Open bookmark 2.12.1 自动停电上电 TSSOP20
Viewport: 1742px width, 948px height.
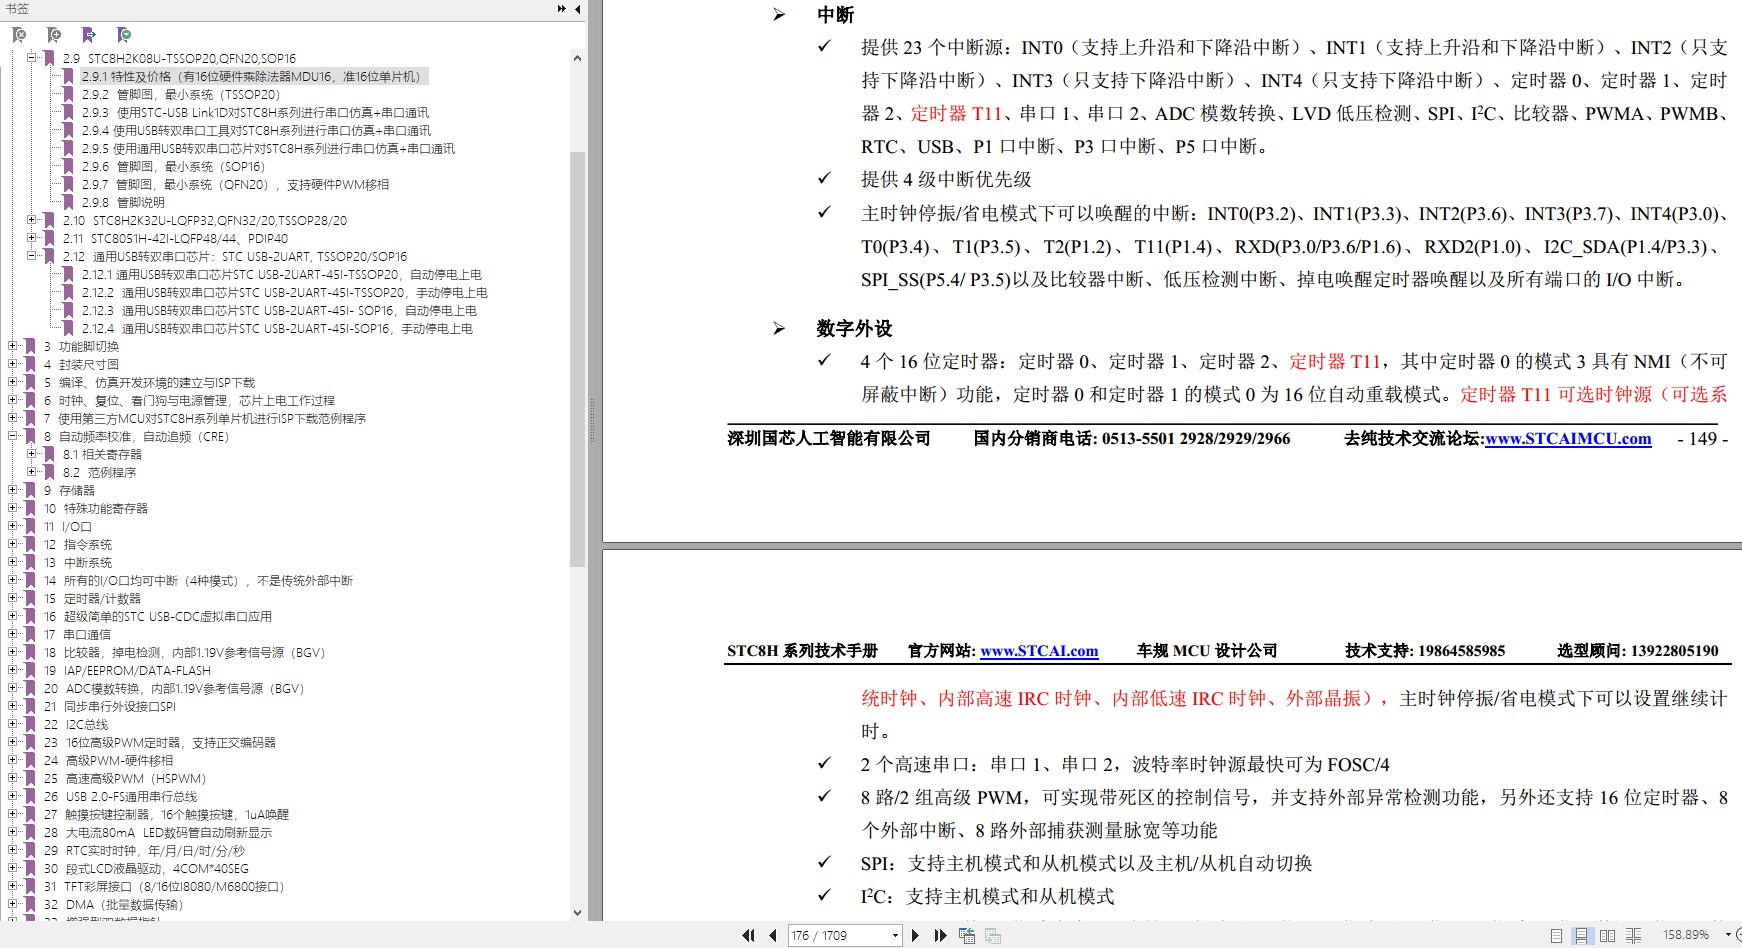281,274
